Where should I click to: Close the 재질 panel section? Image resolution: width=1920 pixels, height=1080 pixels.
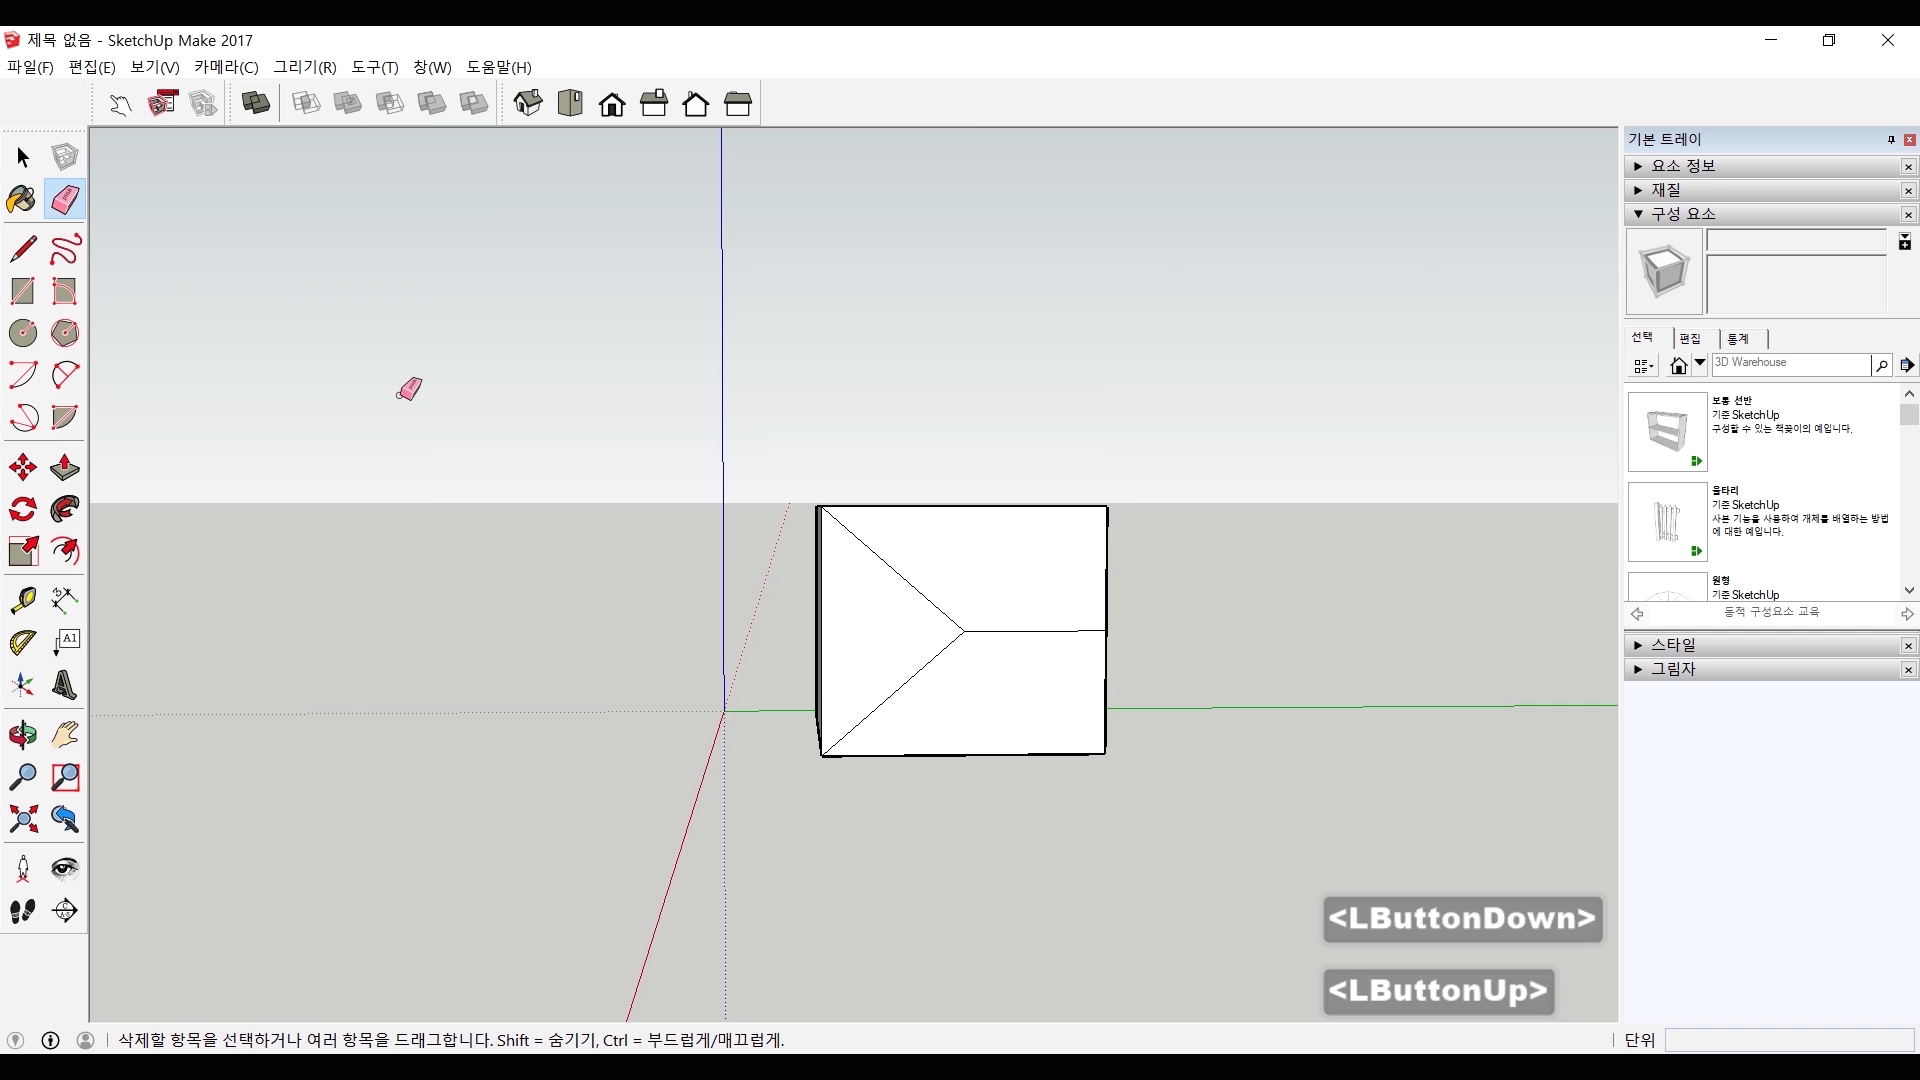pyautogui.click(x=1908, y=191)
